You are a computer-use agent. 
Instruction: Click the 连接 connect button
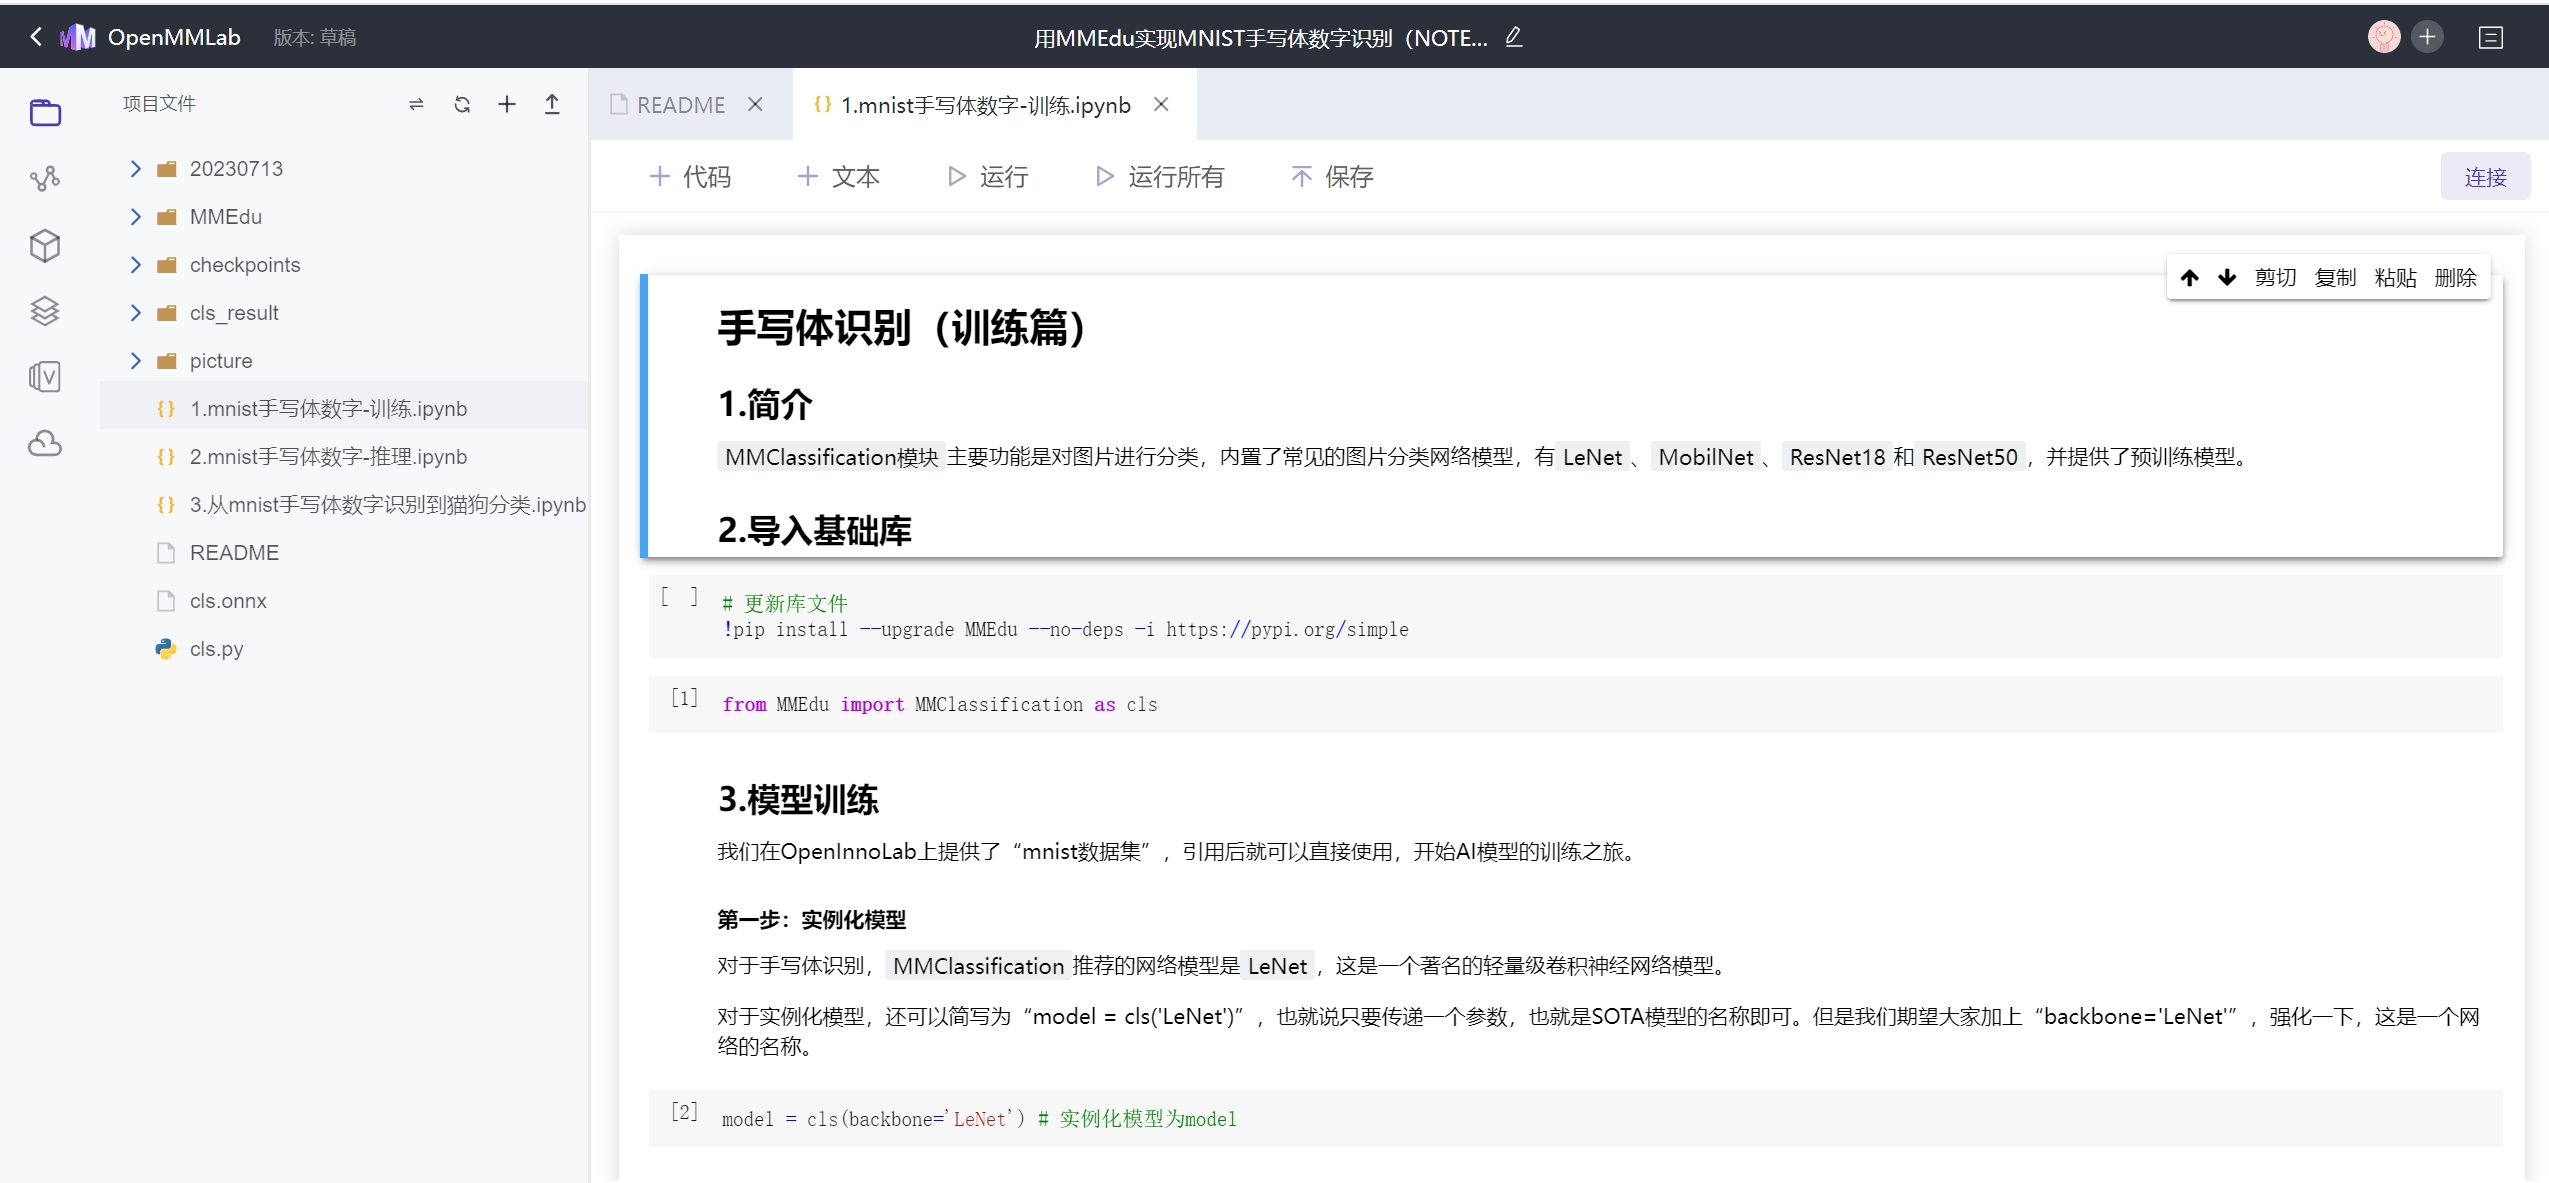[x=2485, y=177]
